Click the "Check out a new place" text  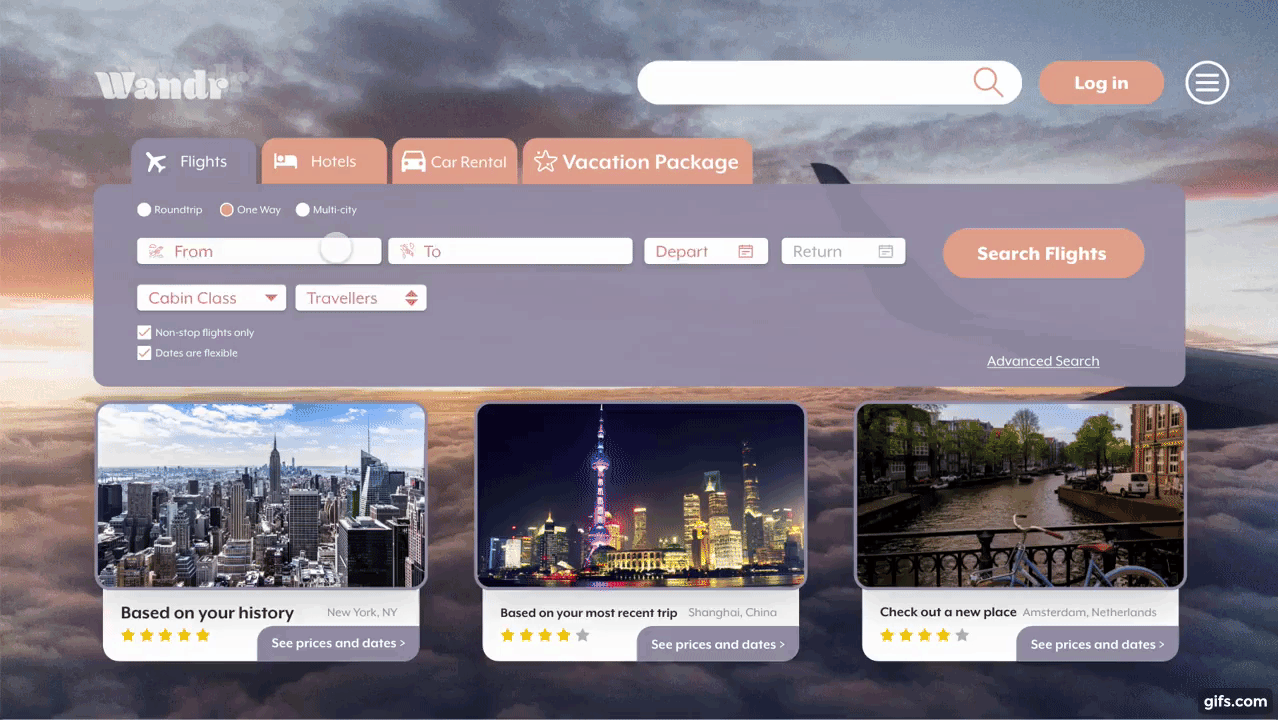[948, 612]
